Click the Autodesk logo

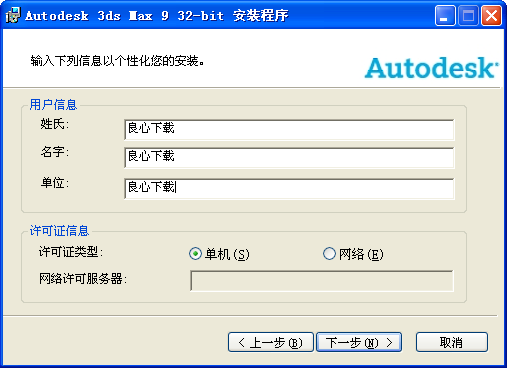pos(431,68)
